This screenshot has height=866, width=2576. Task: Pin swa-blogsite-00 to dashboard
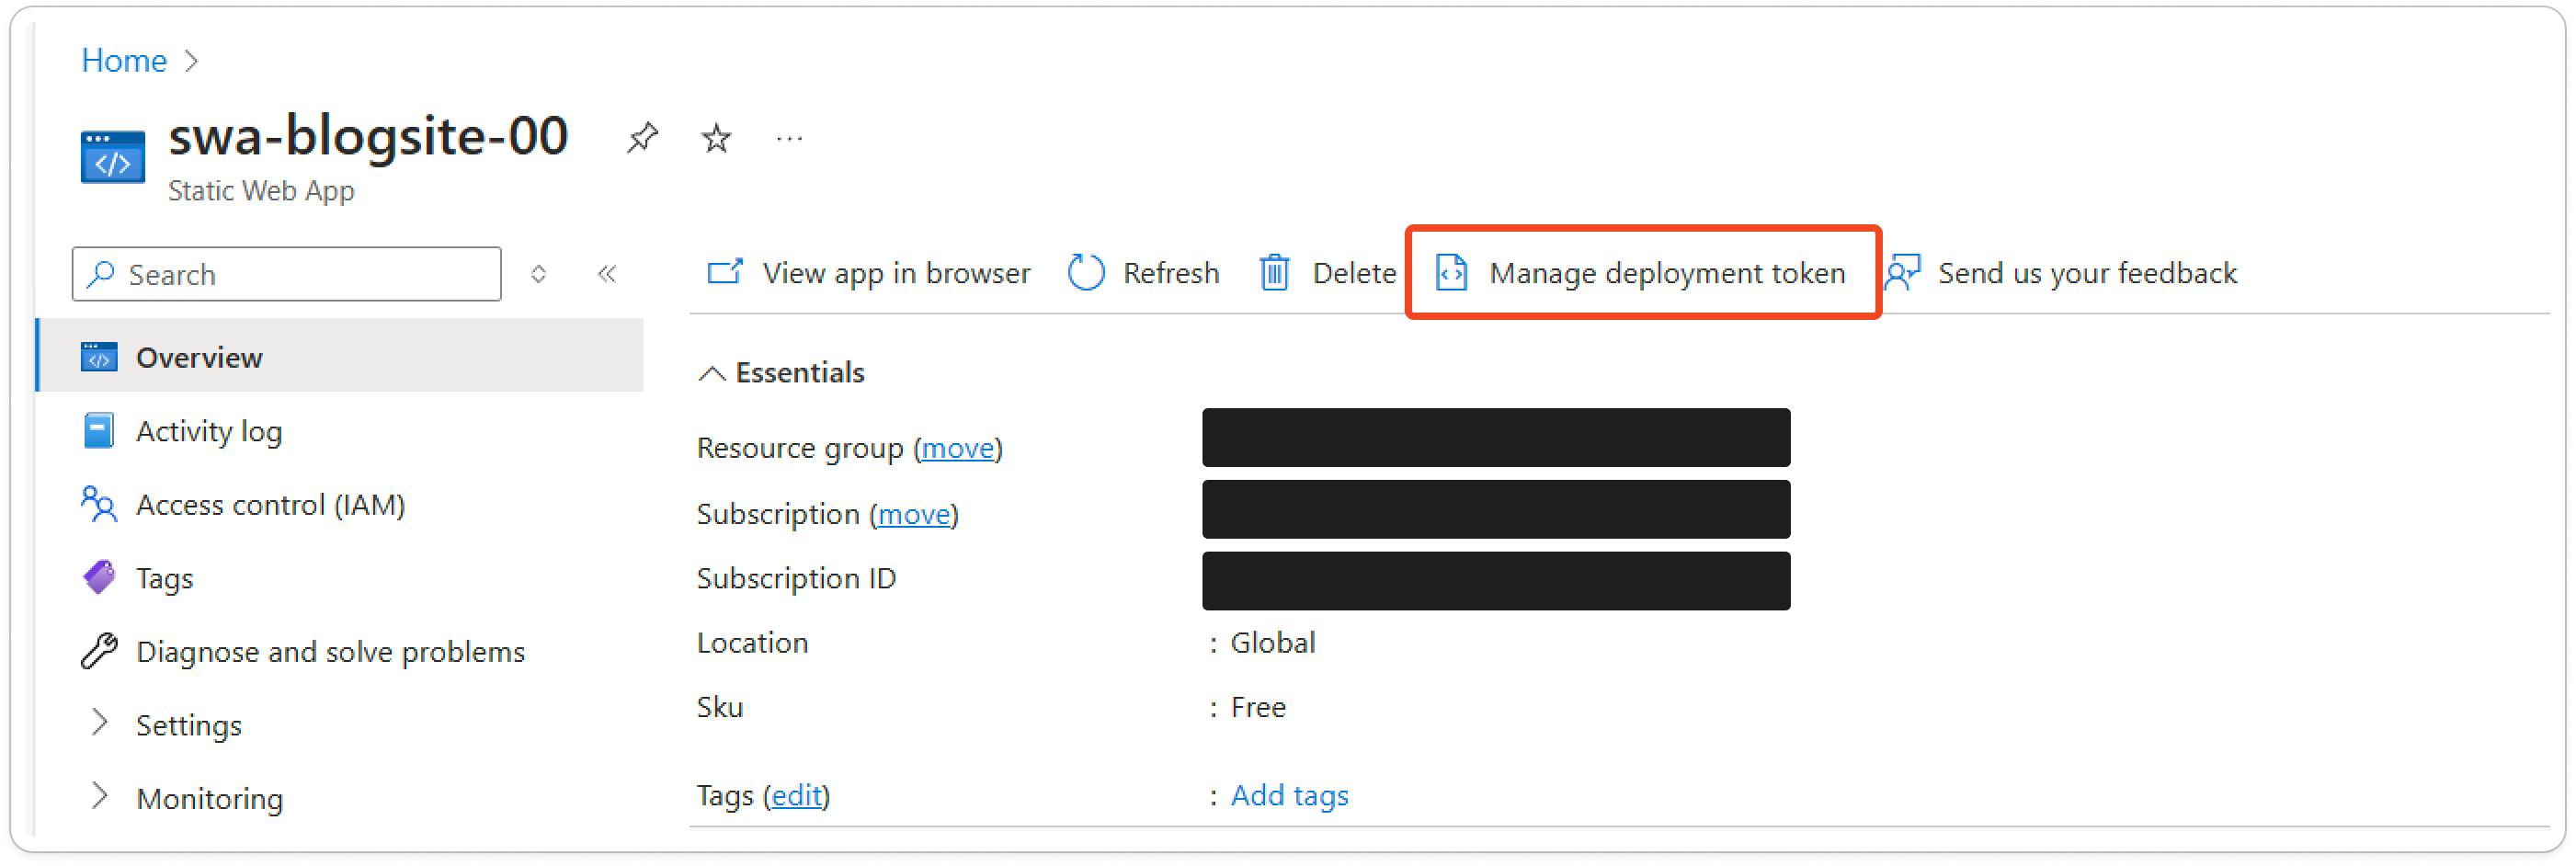642,138
